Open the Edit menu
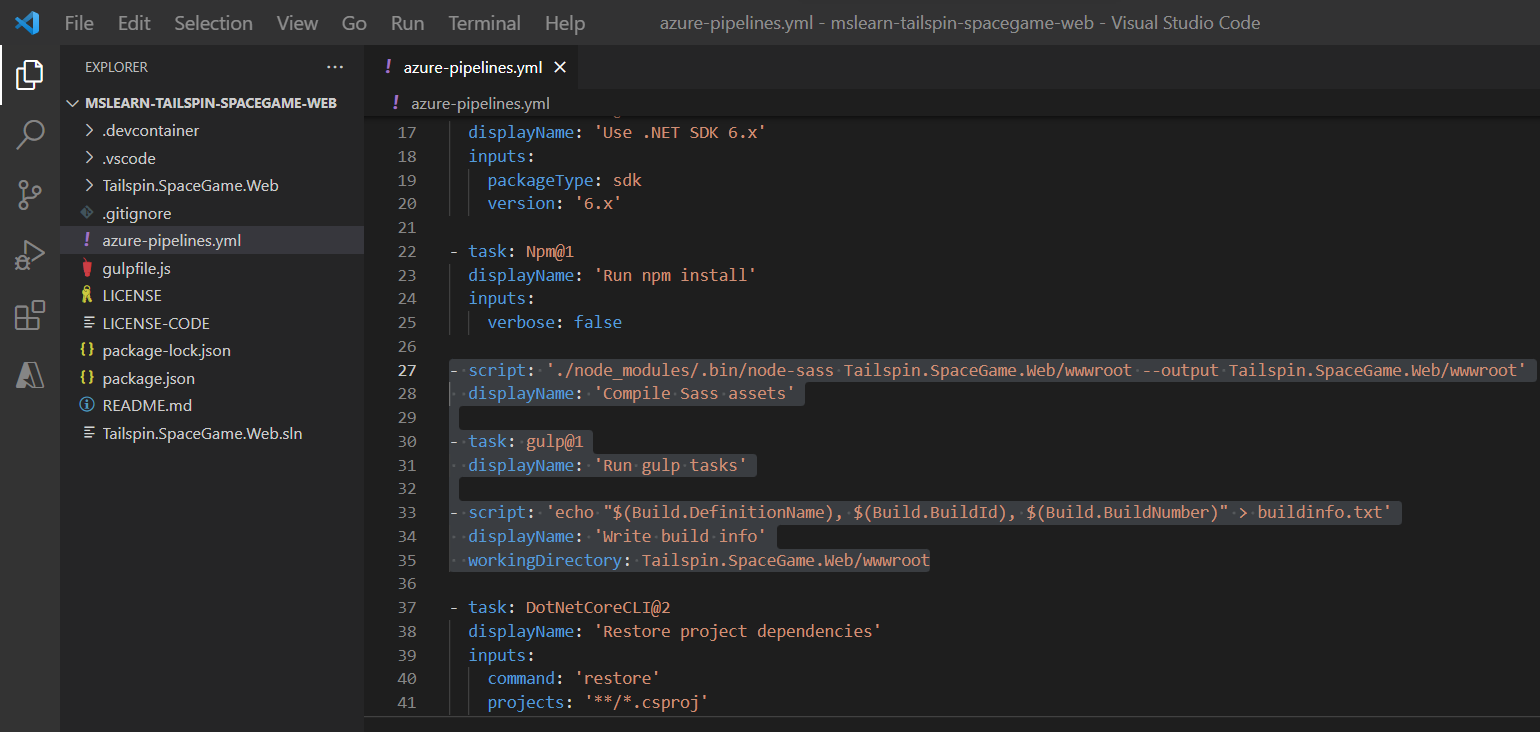This screenshot has width=1540, height=732. click(134, 23)
